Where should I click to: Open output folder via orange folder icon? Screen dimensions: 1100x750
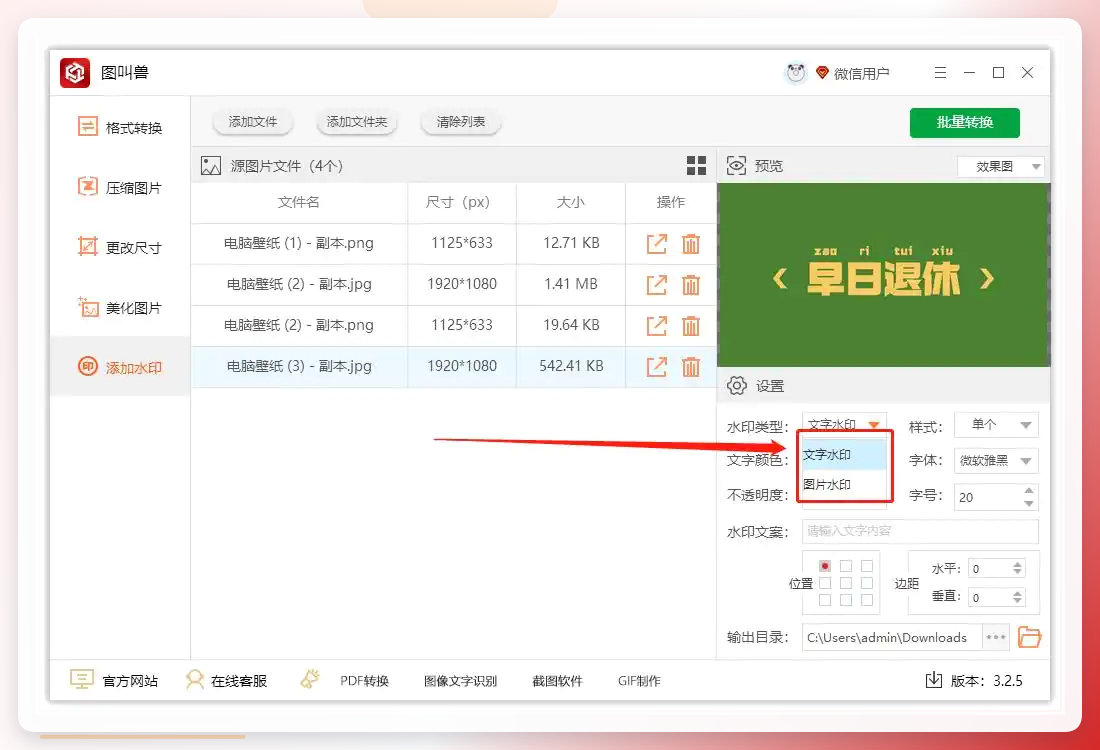1029,637
